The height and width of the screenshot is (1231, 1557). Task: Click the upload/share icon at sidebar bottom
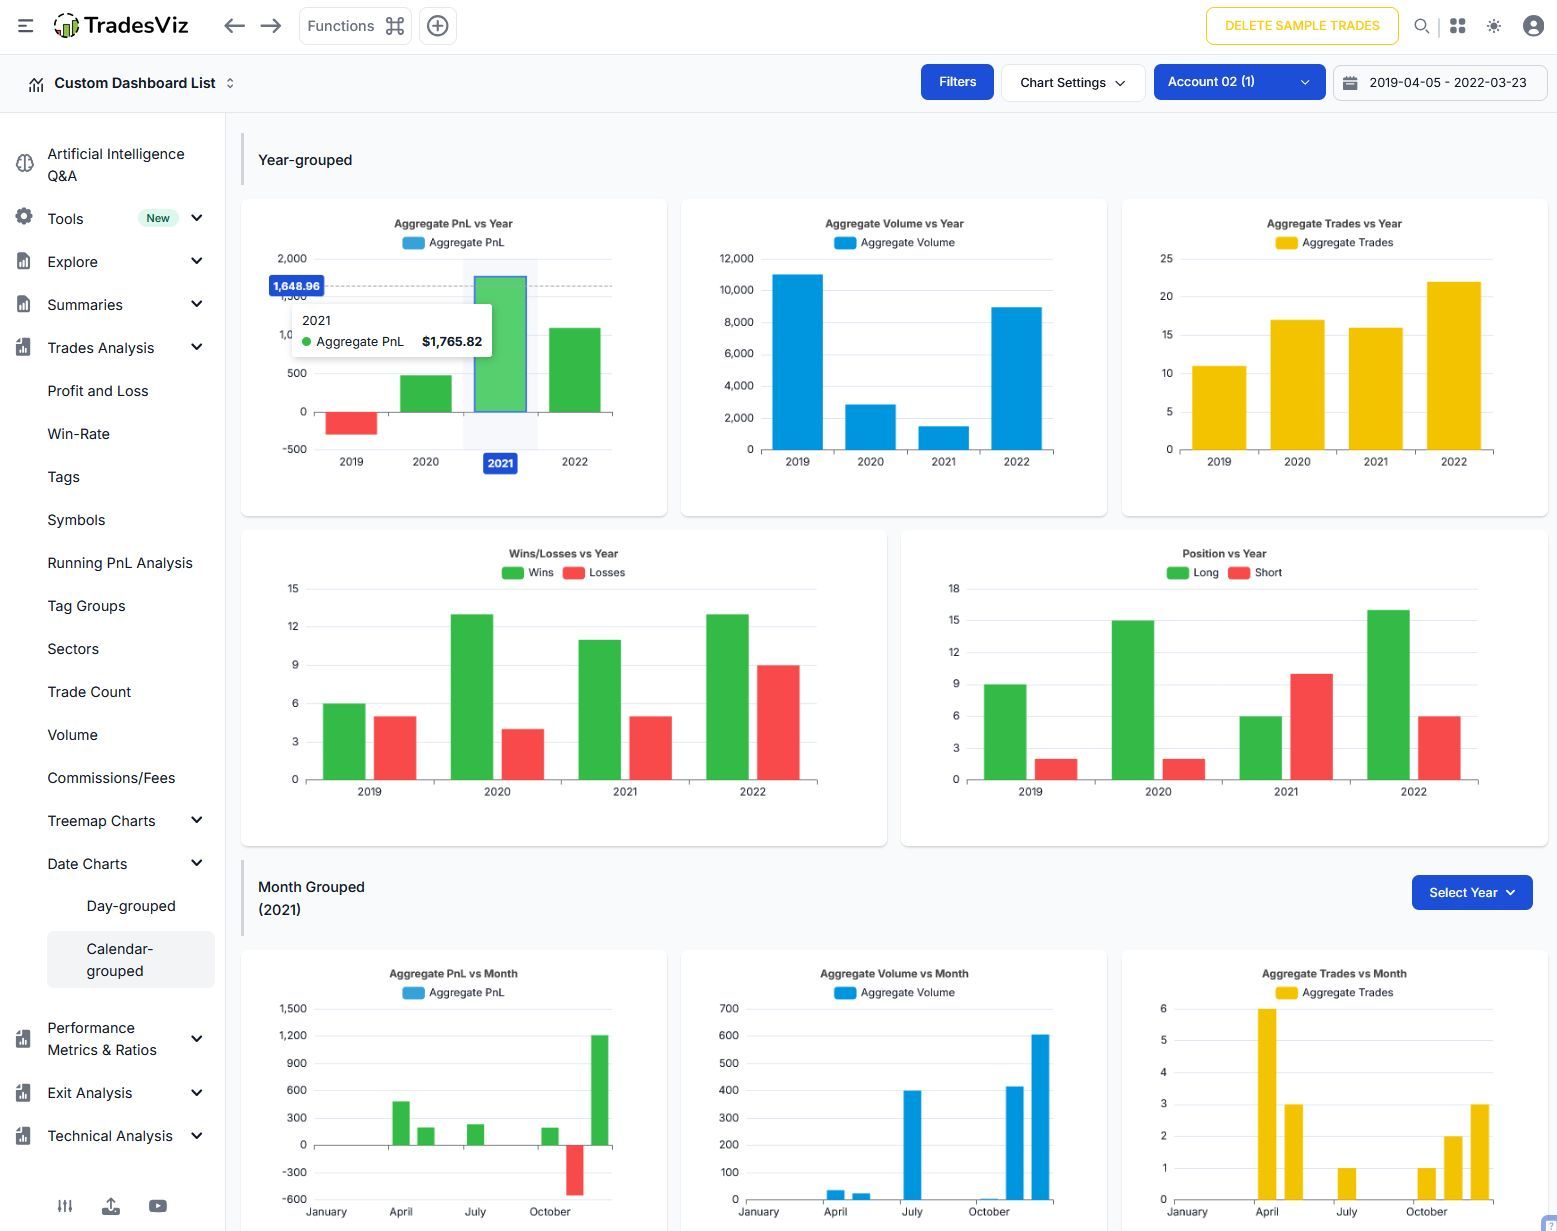tap(111, 1206)
